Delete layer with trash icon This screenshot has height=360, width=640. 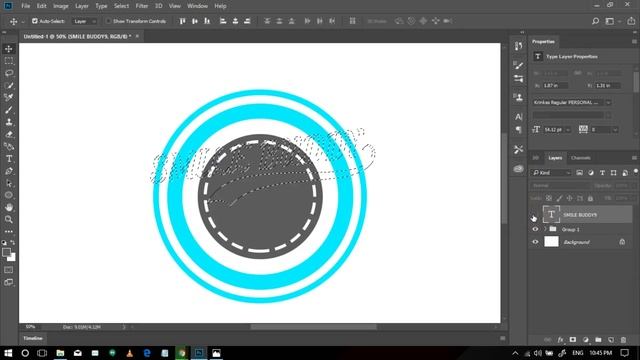click(x=623, y=340)
